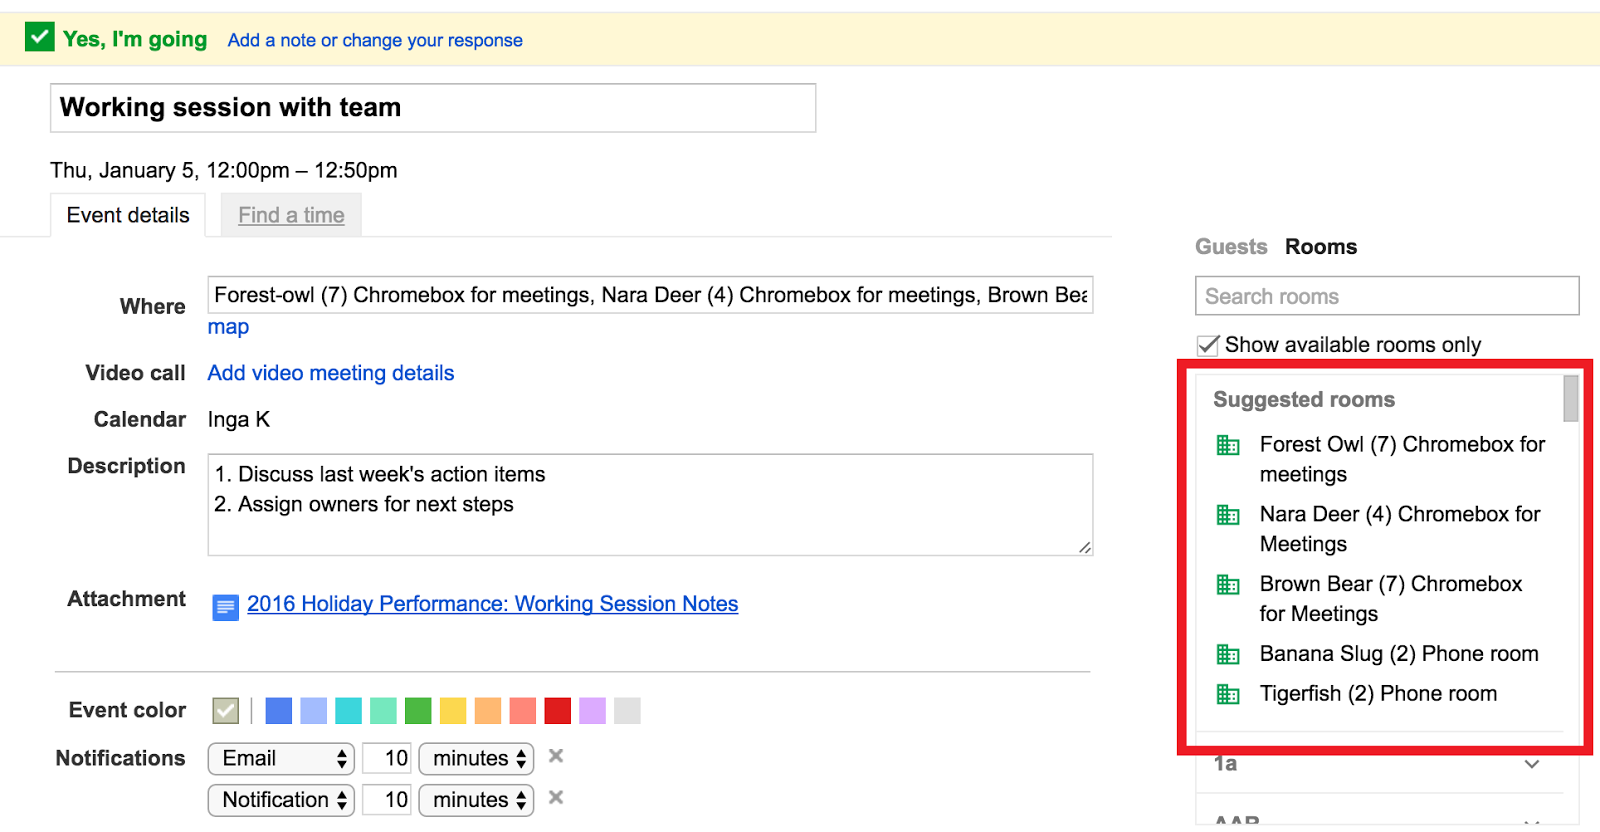Open the Email notification type dropdown
1600x832 pixels.
click(281, 759)
